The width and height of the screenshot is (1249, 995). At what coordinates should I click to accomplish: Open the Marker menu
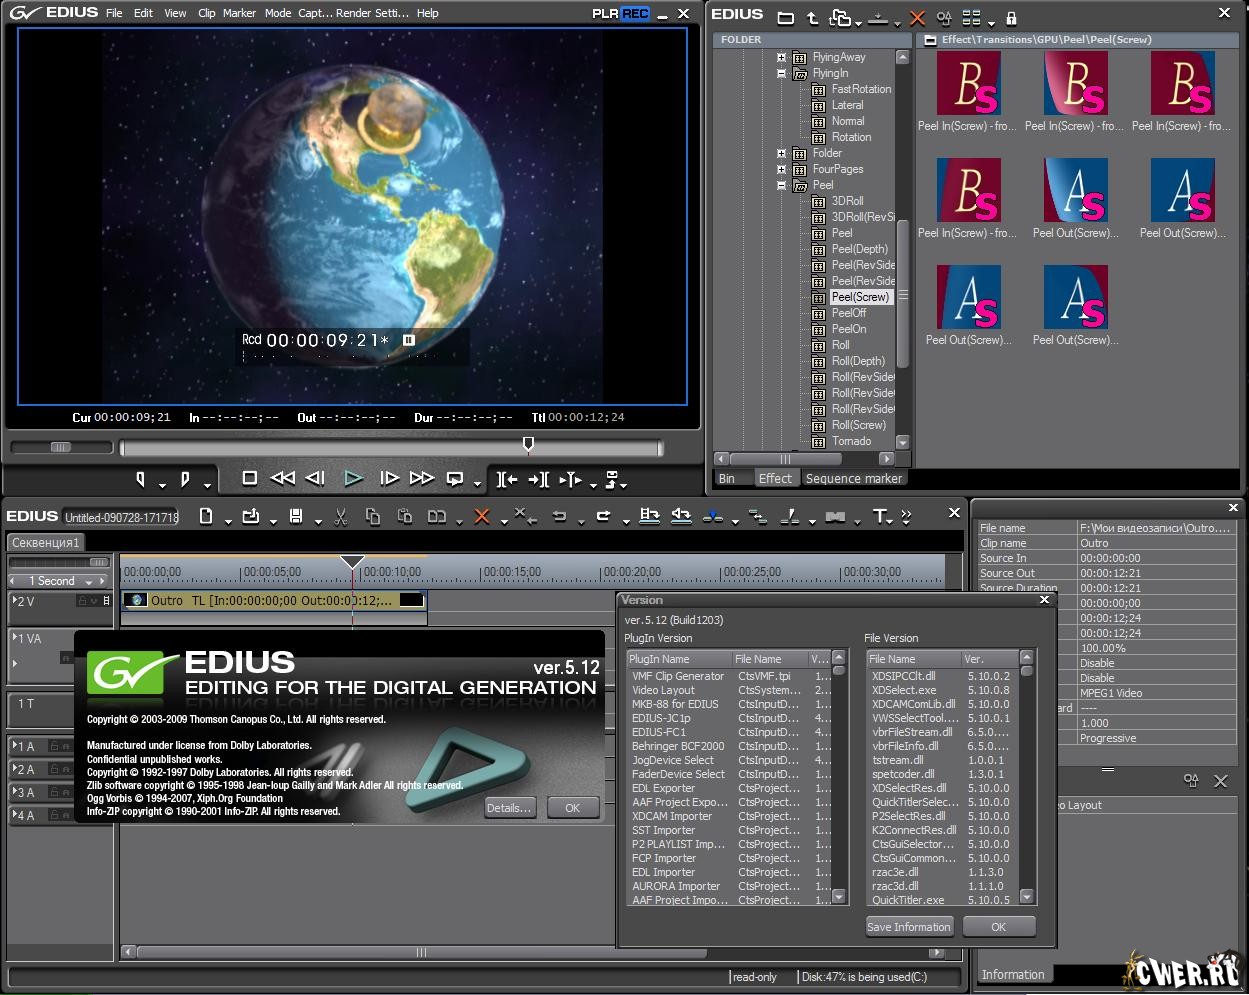(240, 13)
